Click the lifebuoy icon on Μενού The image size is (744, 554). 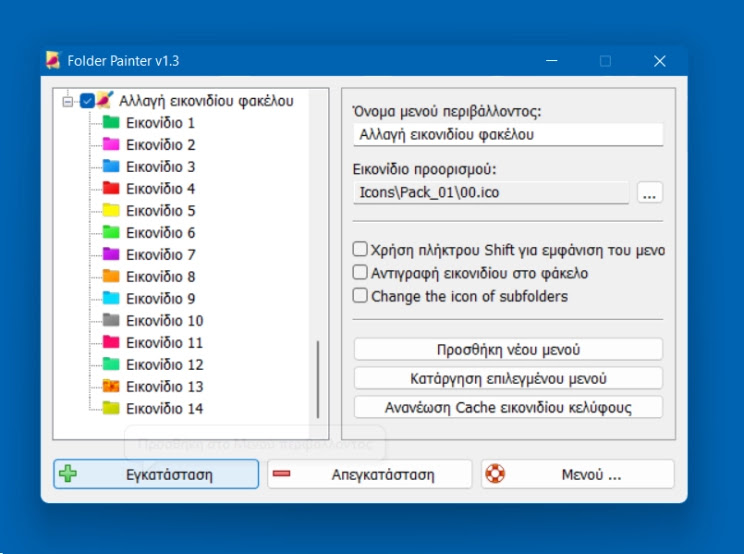tap(495, 473)
